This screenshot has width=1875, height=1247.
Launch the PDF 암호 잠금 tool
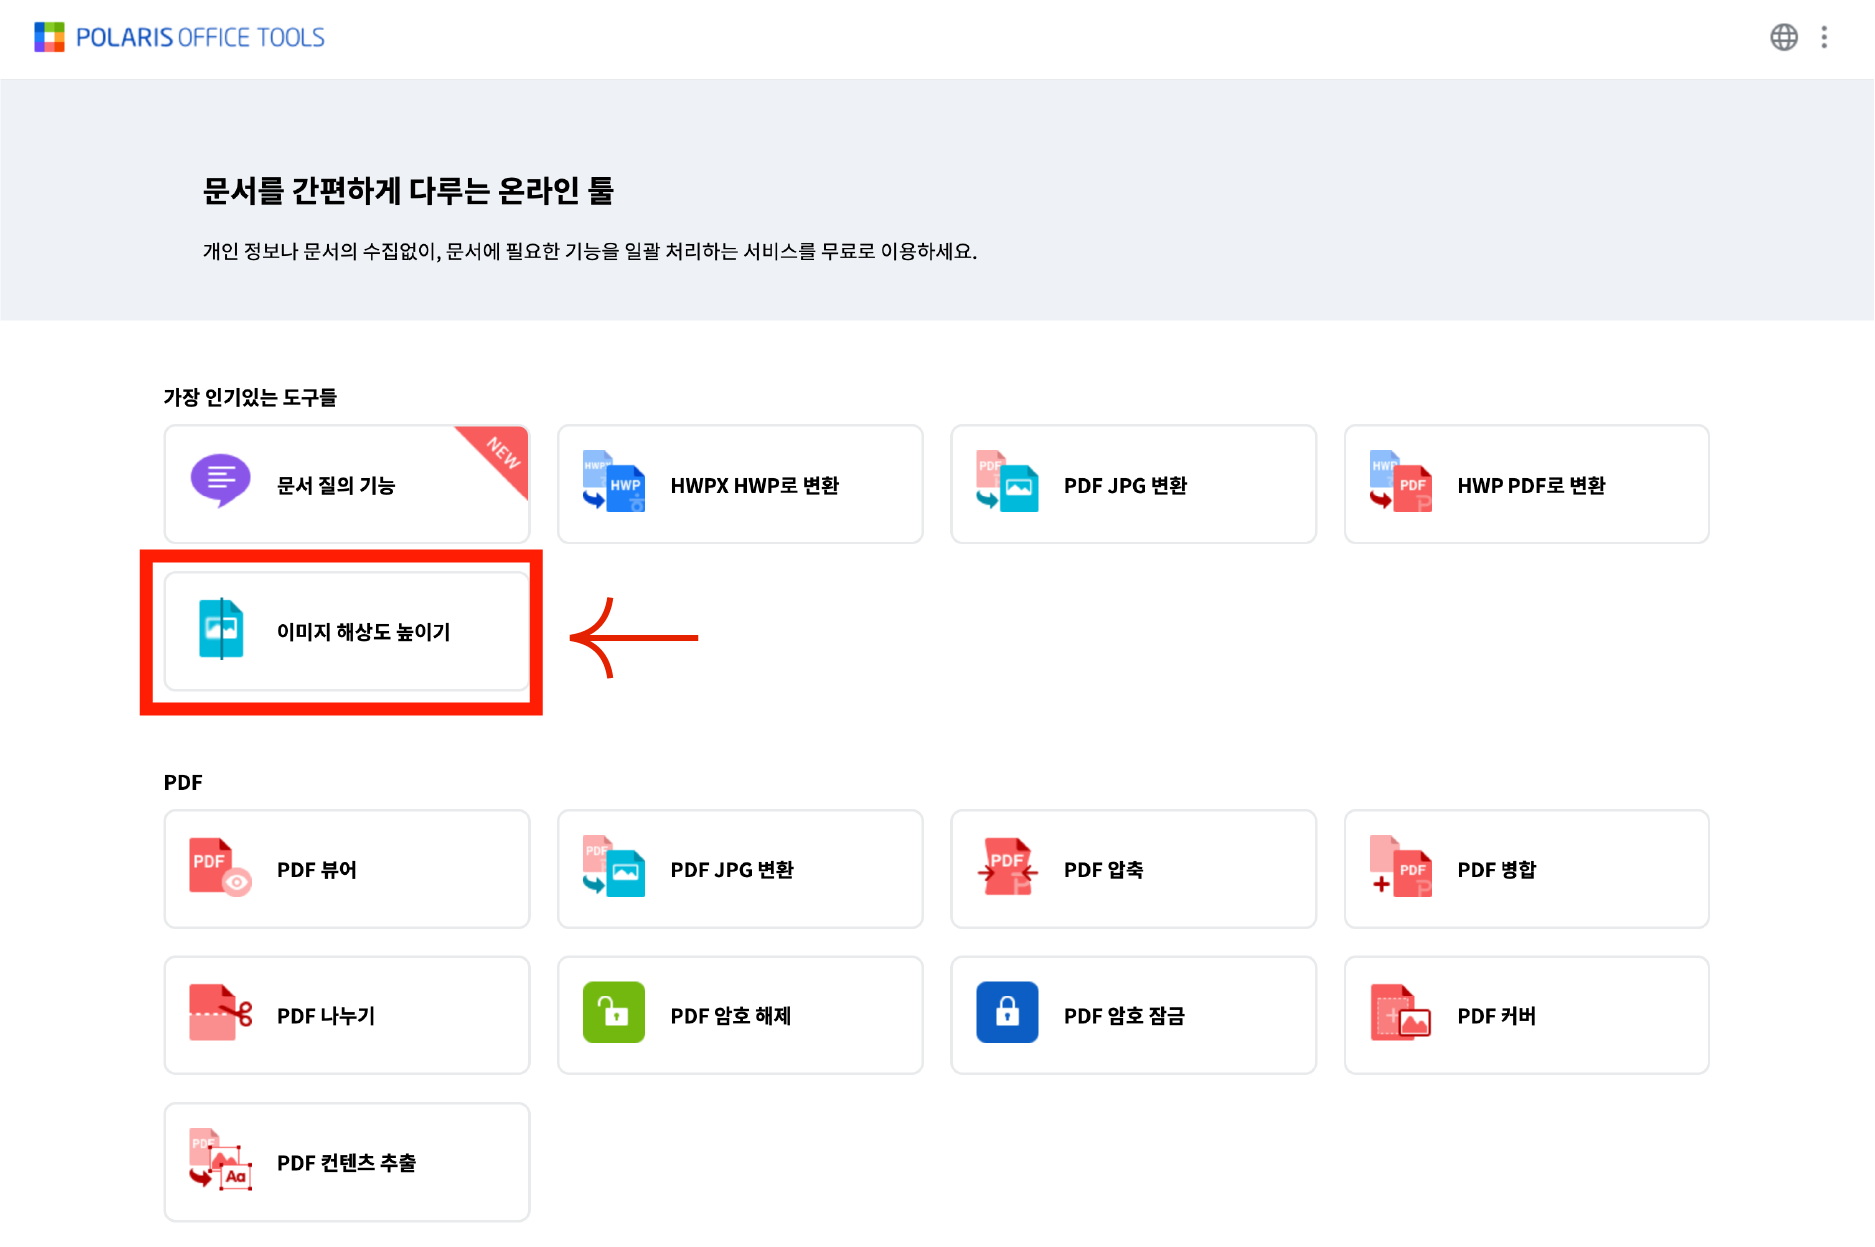pyautogui.click(x=1133, y=1015)
